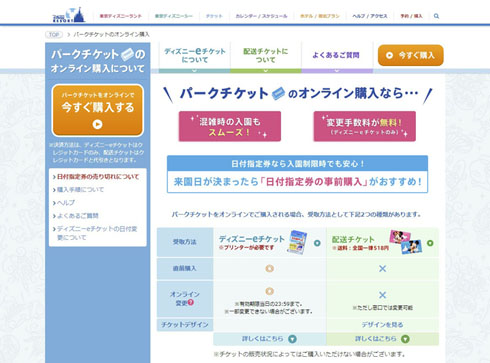The width and height of the screenshot is (490, 363).
Task: Open ホテル navigation item in header
Action: pos(320,16)
